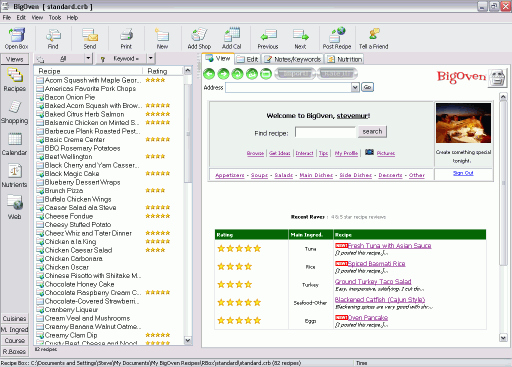Click Tell a Friend icon
The image size is (512, 367).
click(374, 39)
